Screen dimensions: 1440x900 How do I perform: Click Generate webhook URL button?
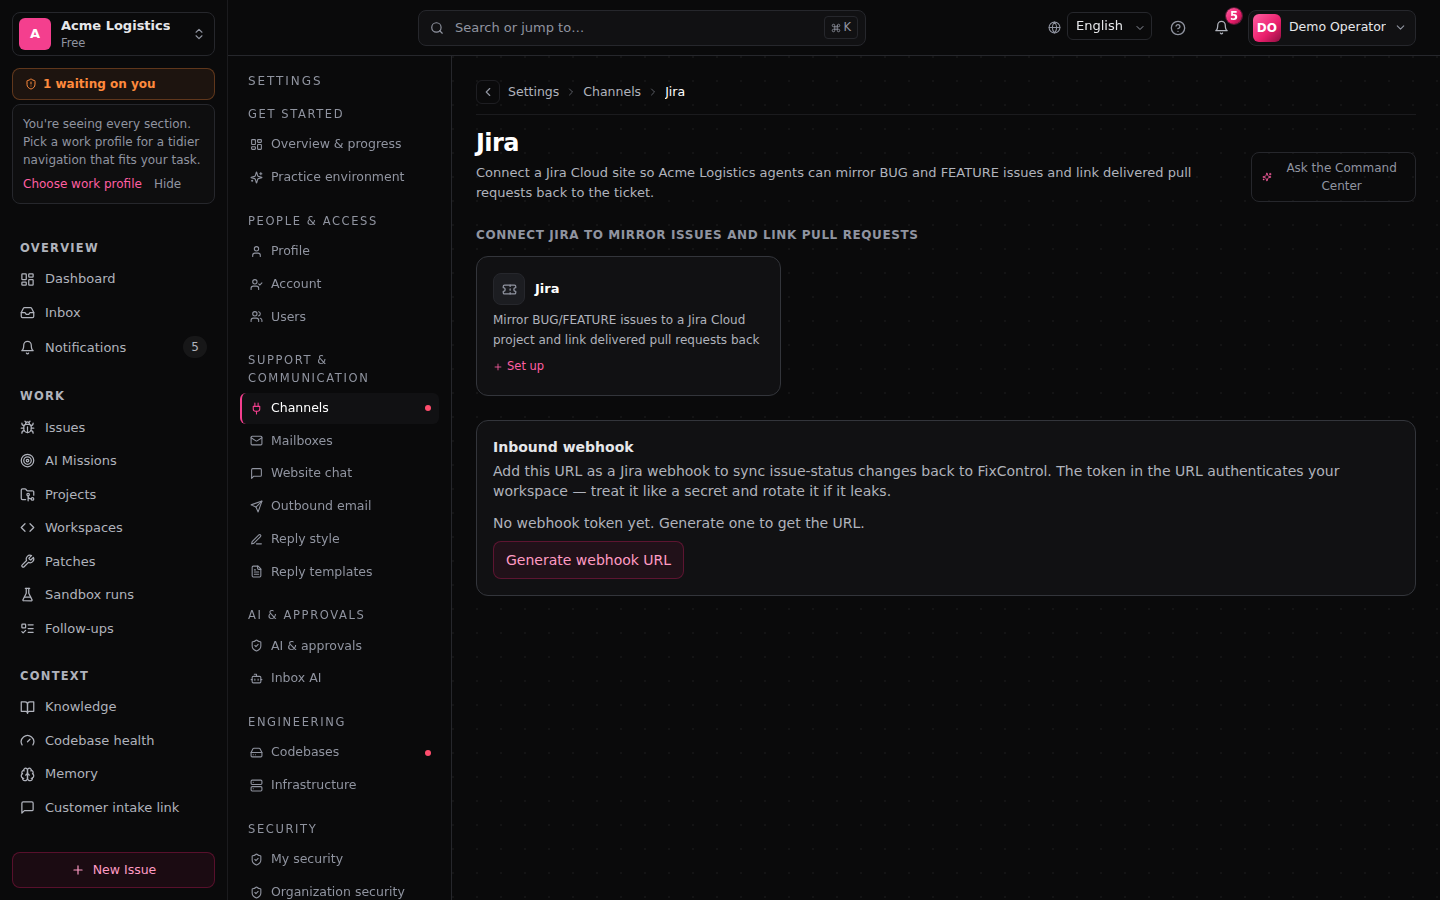coord(588,560)
